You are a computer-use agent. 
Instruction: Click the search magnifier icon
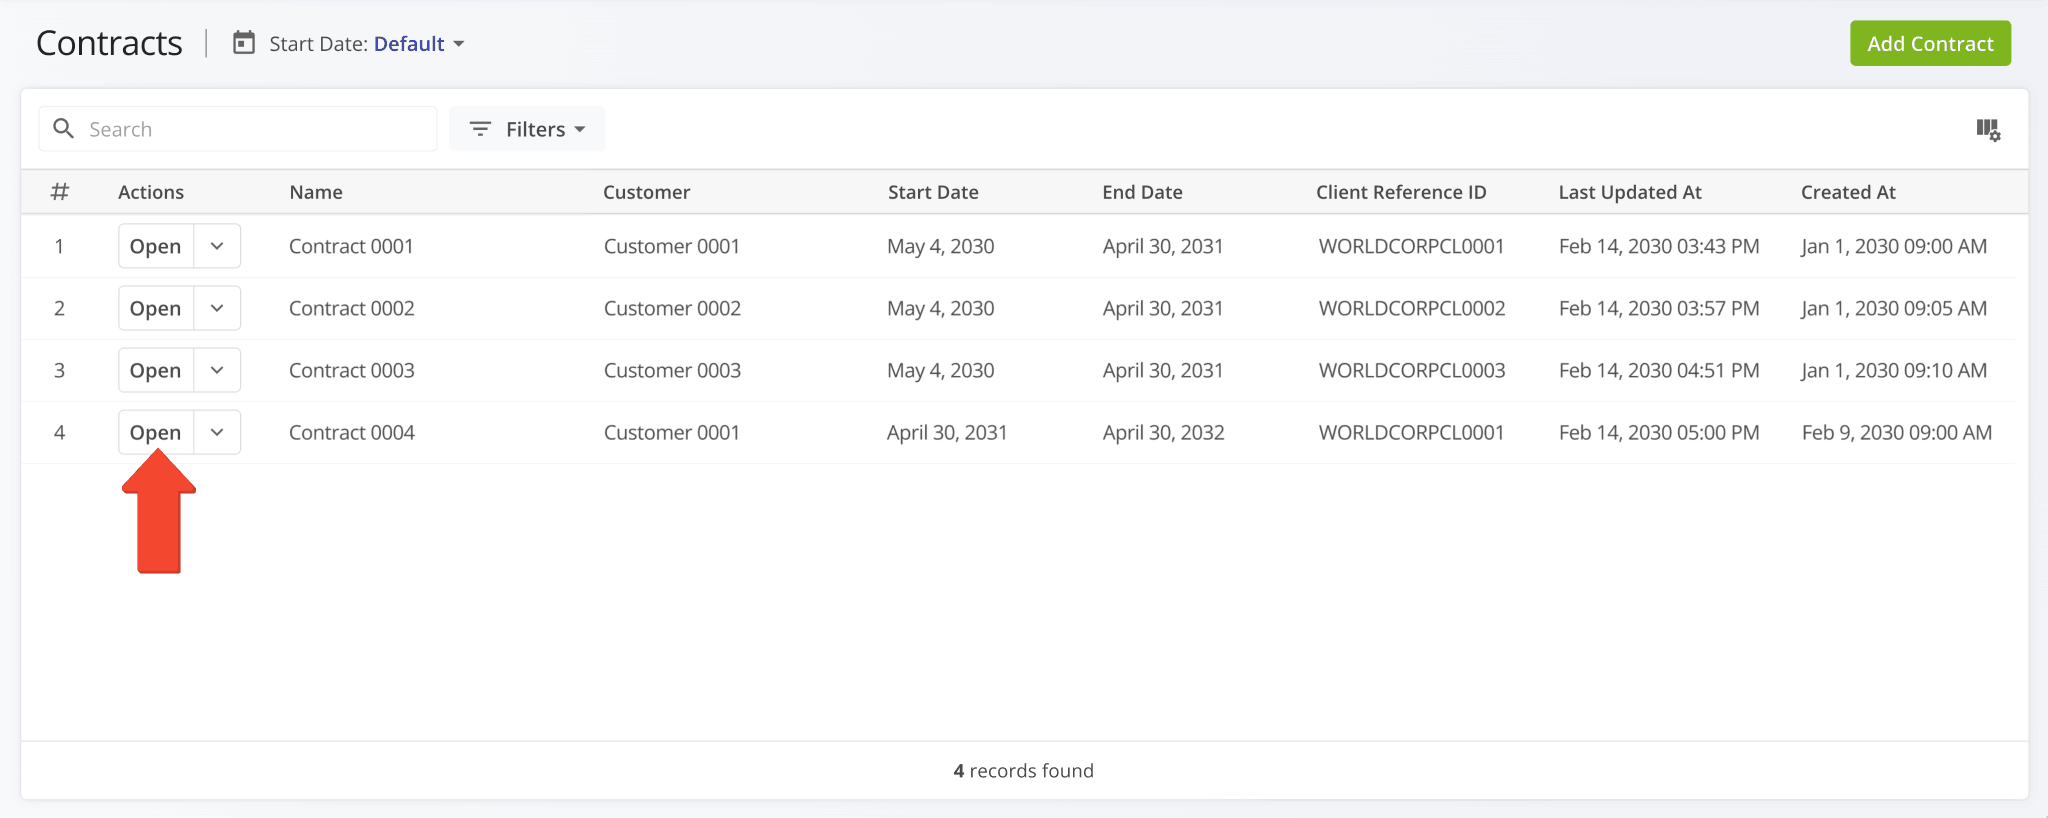63,129
